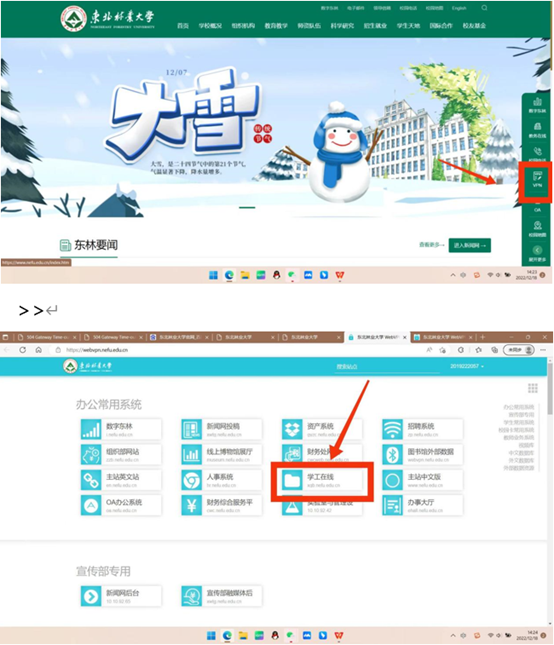Click the 图书馆外部数据 bluetooth-style icon

pos(392,455)
